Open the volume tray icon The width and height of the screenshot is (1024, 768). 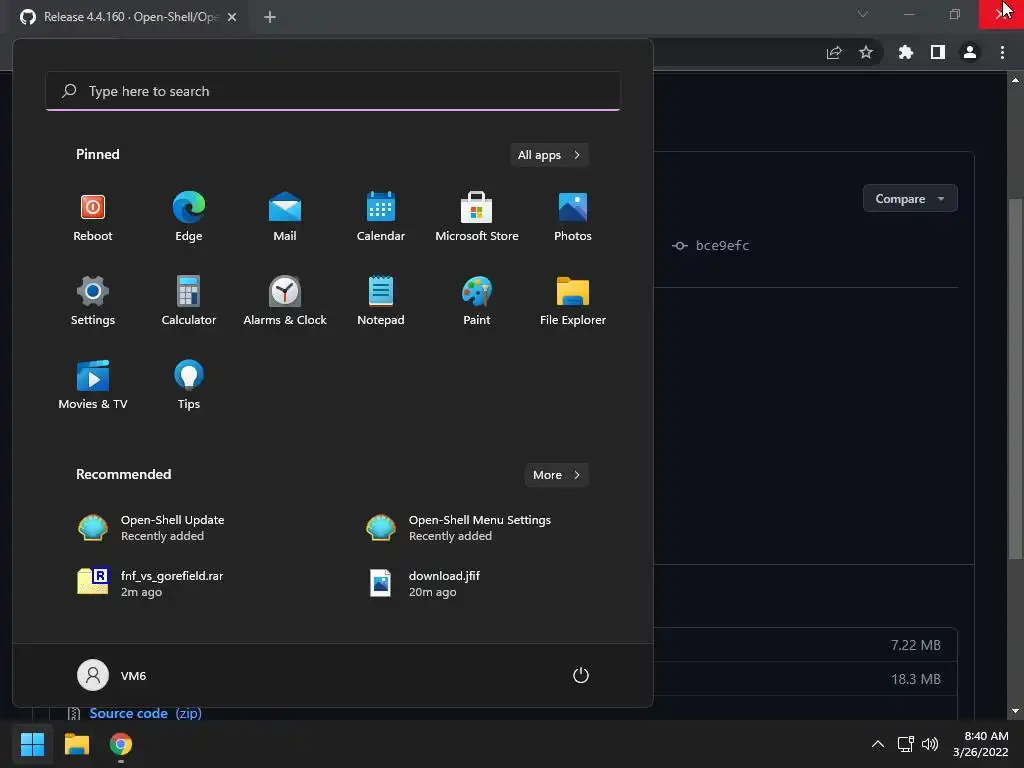pyautogui.click(x=930, y=744)
